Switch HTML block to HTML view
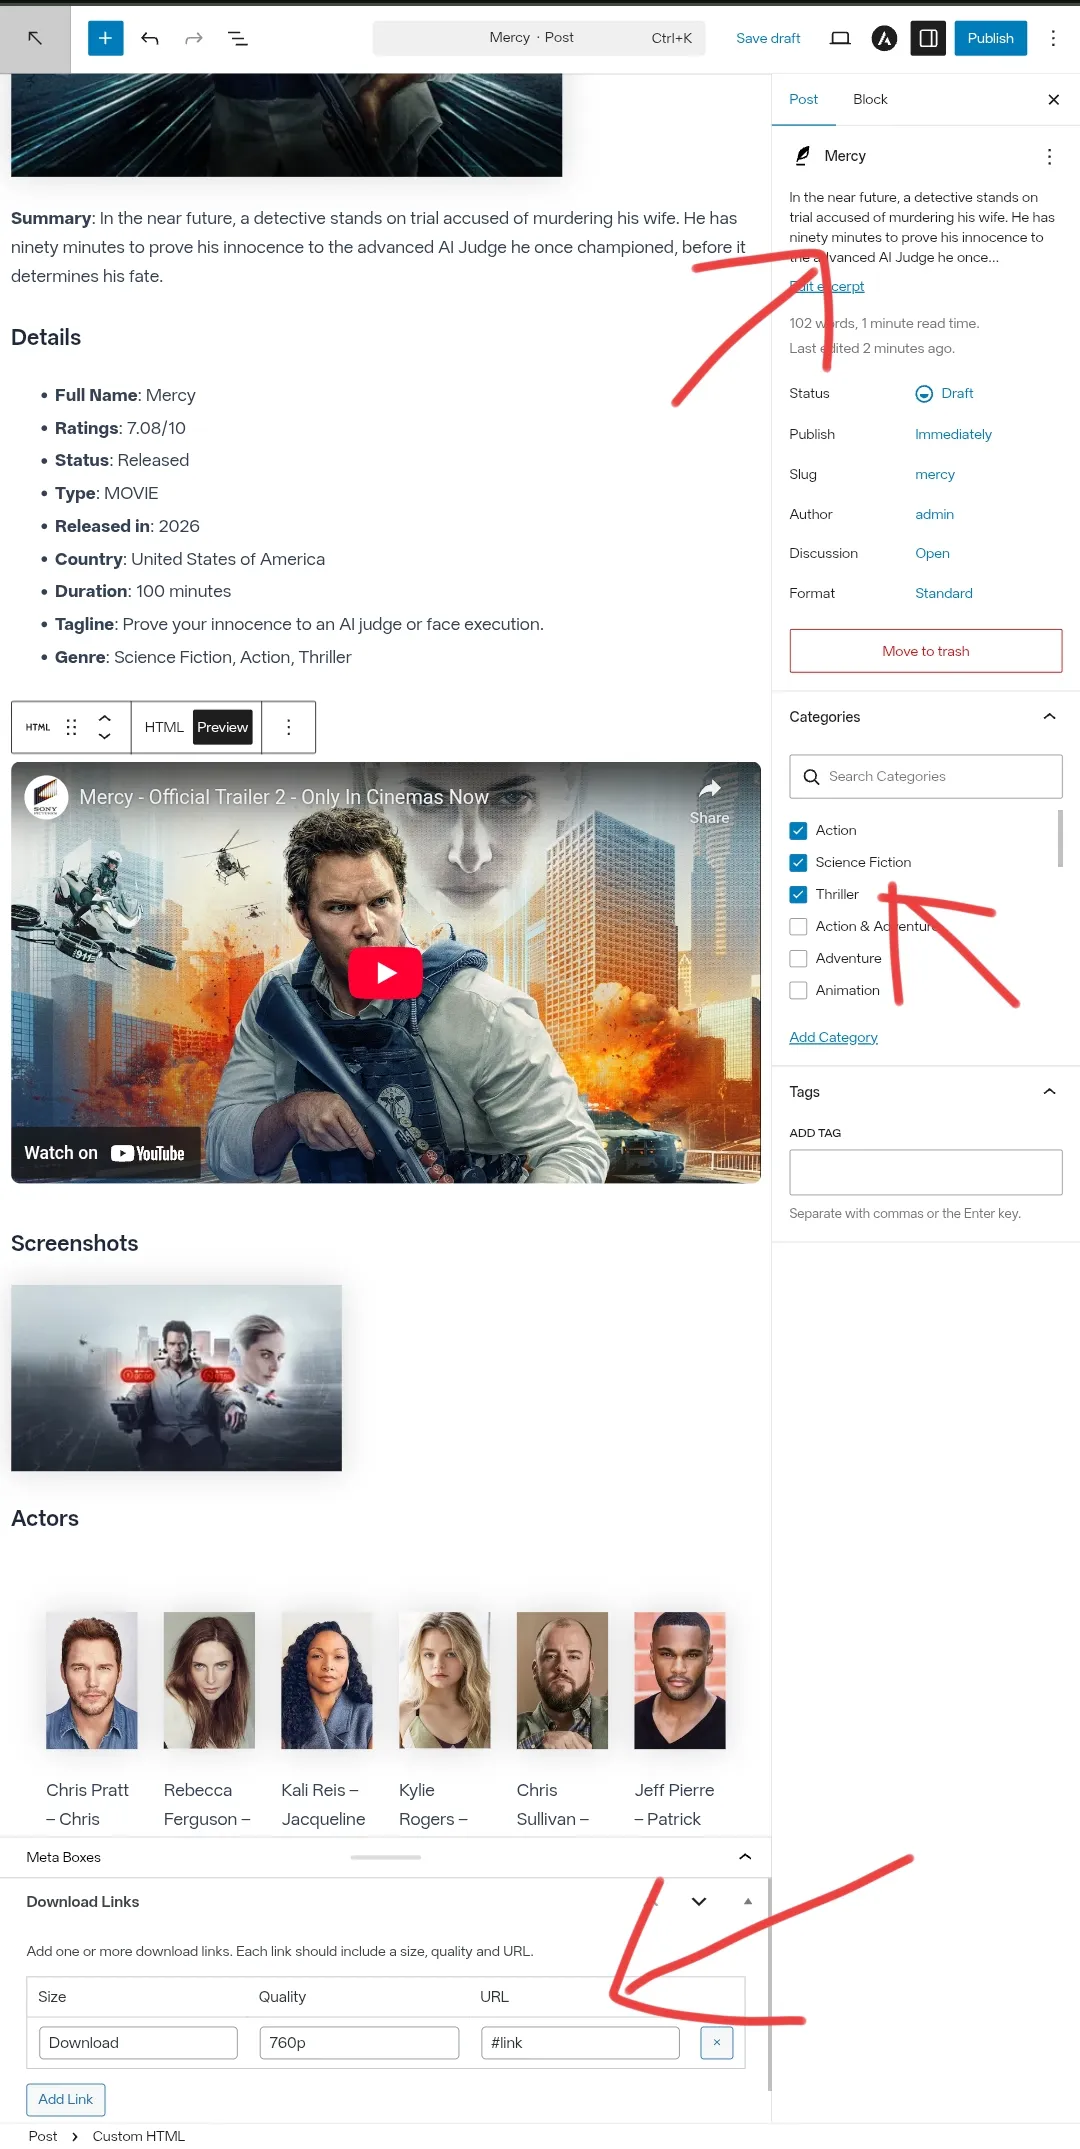Image resolution: width=1080 pixels, height=2149 pixels. 164,727
